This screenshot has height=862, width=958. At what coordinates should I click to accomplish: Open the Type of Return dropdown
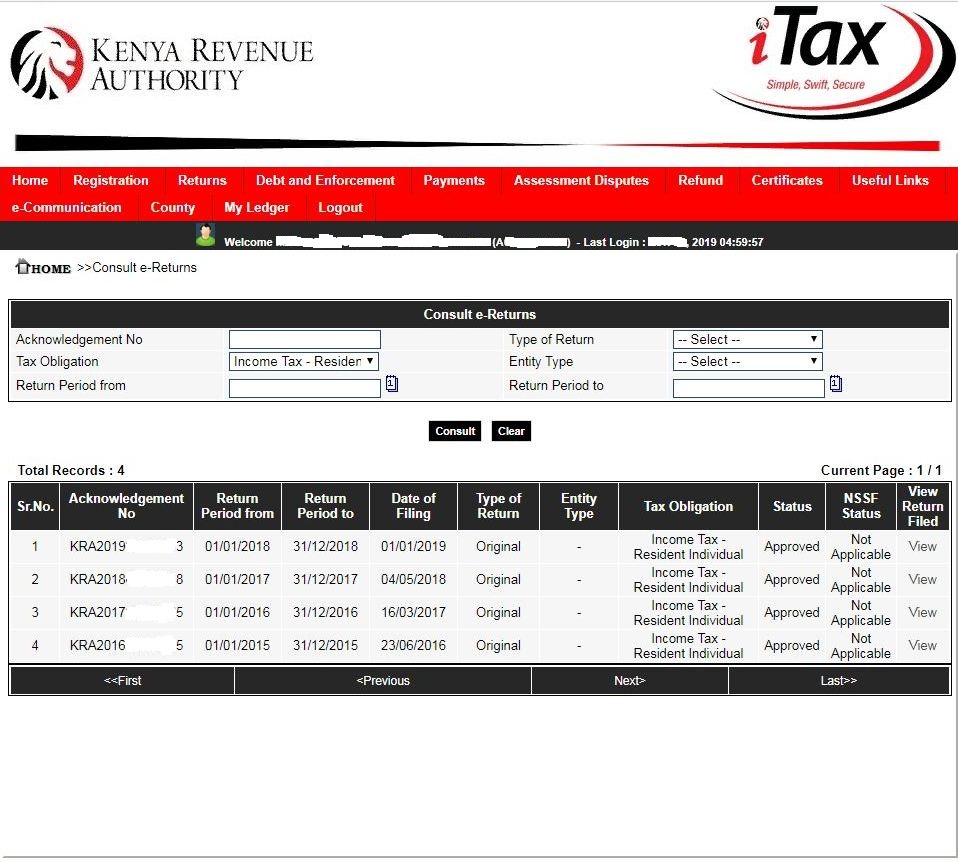point(747,340)
